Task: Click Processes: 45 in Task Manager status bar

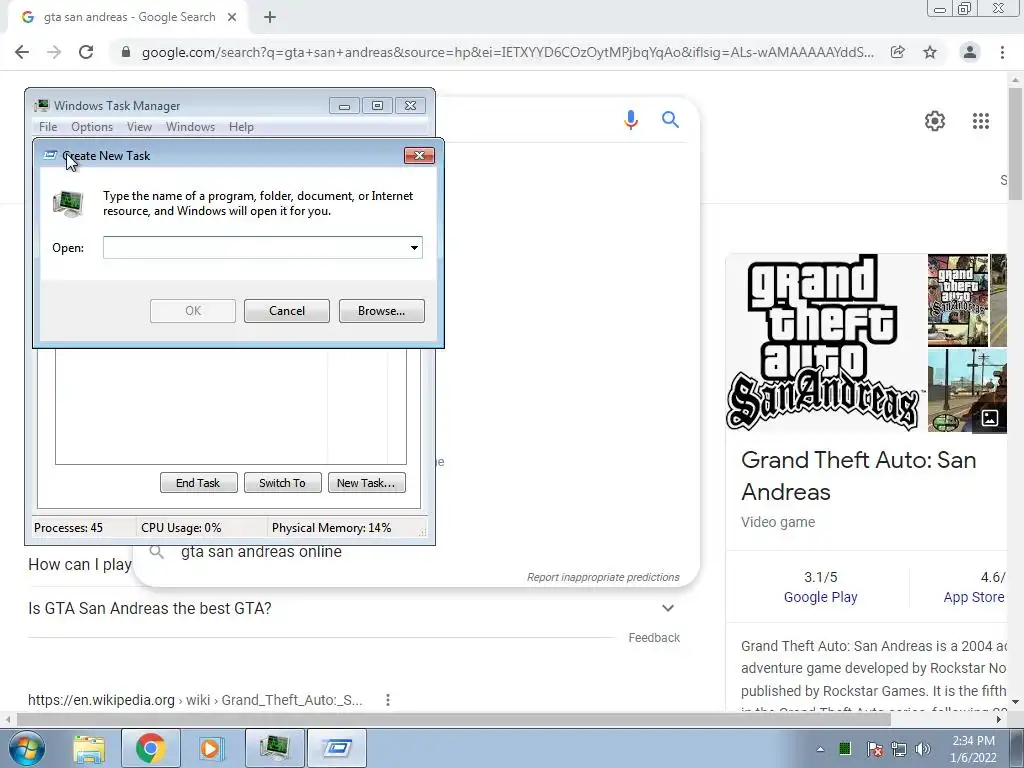Action: click(x=68, y=528)
